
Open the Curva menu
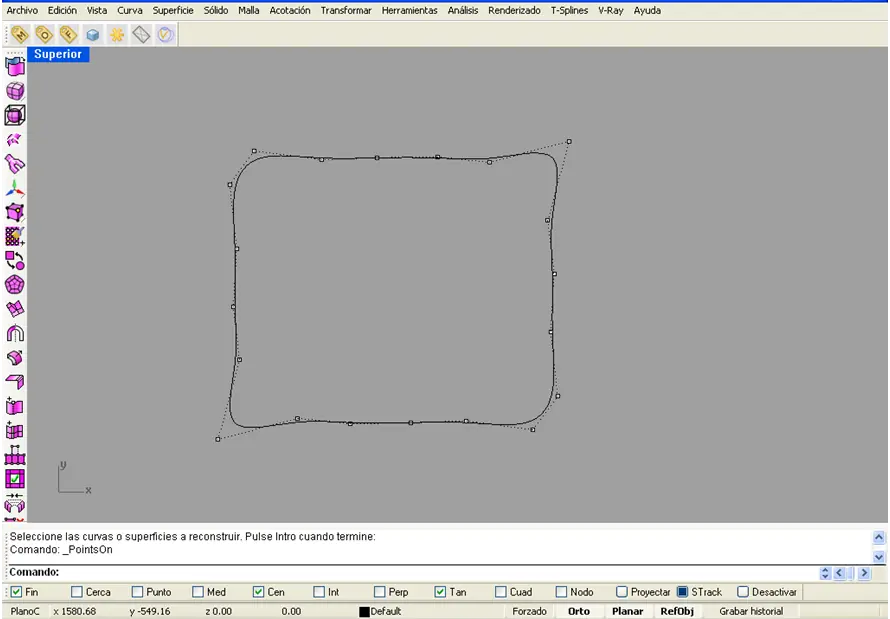[x=129, y=10]
